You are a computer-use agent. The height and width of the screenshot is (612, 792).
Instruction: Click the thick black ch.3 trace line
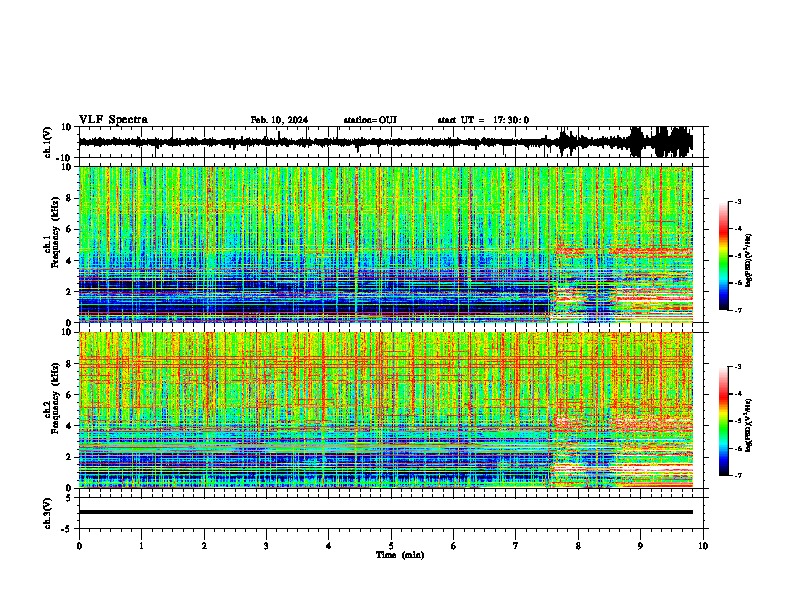coord(385,512)
